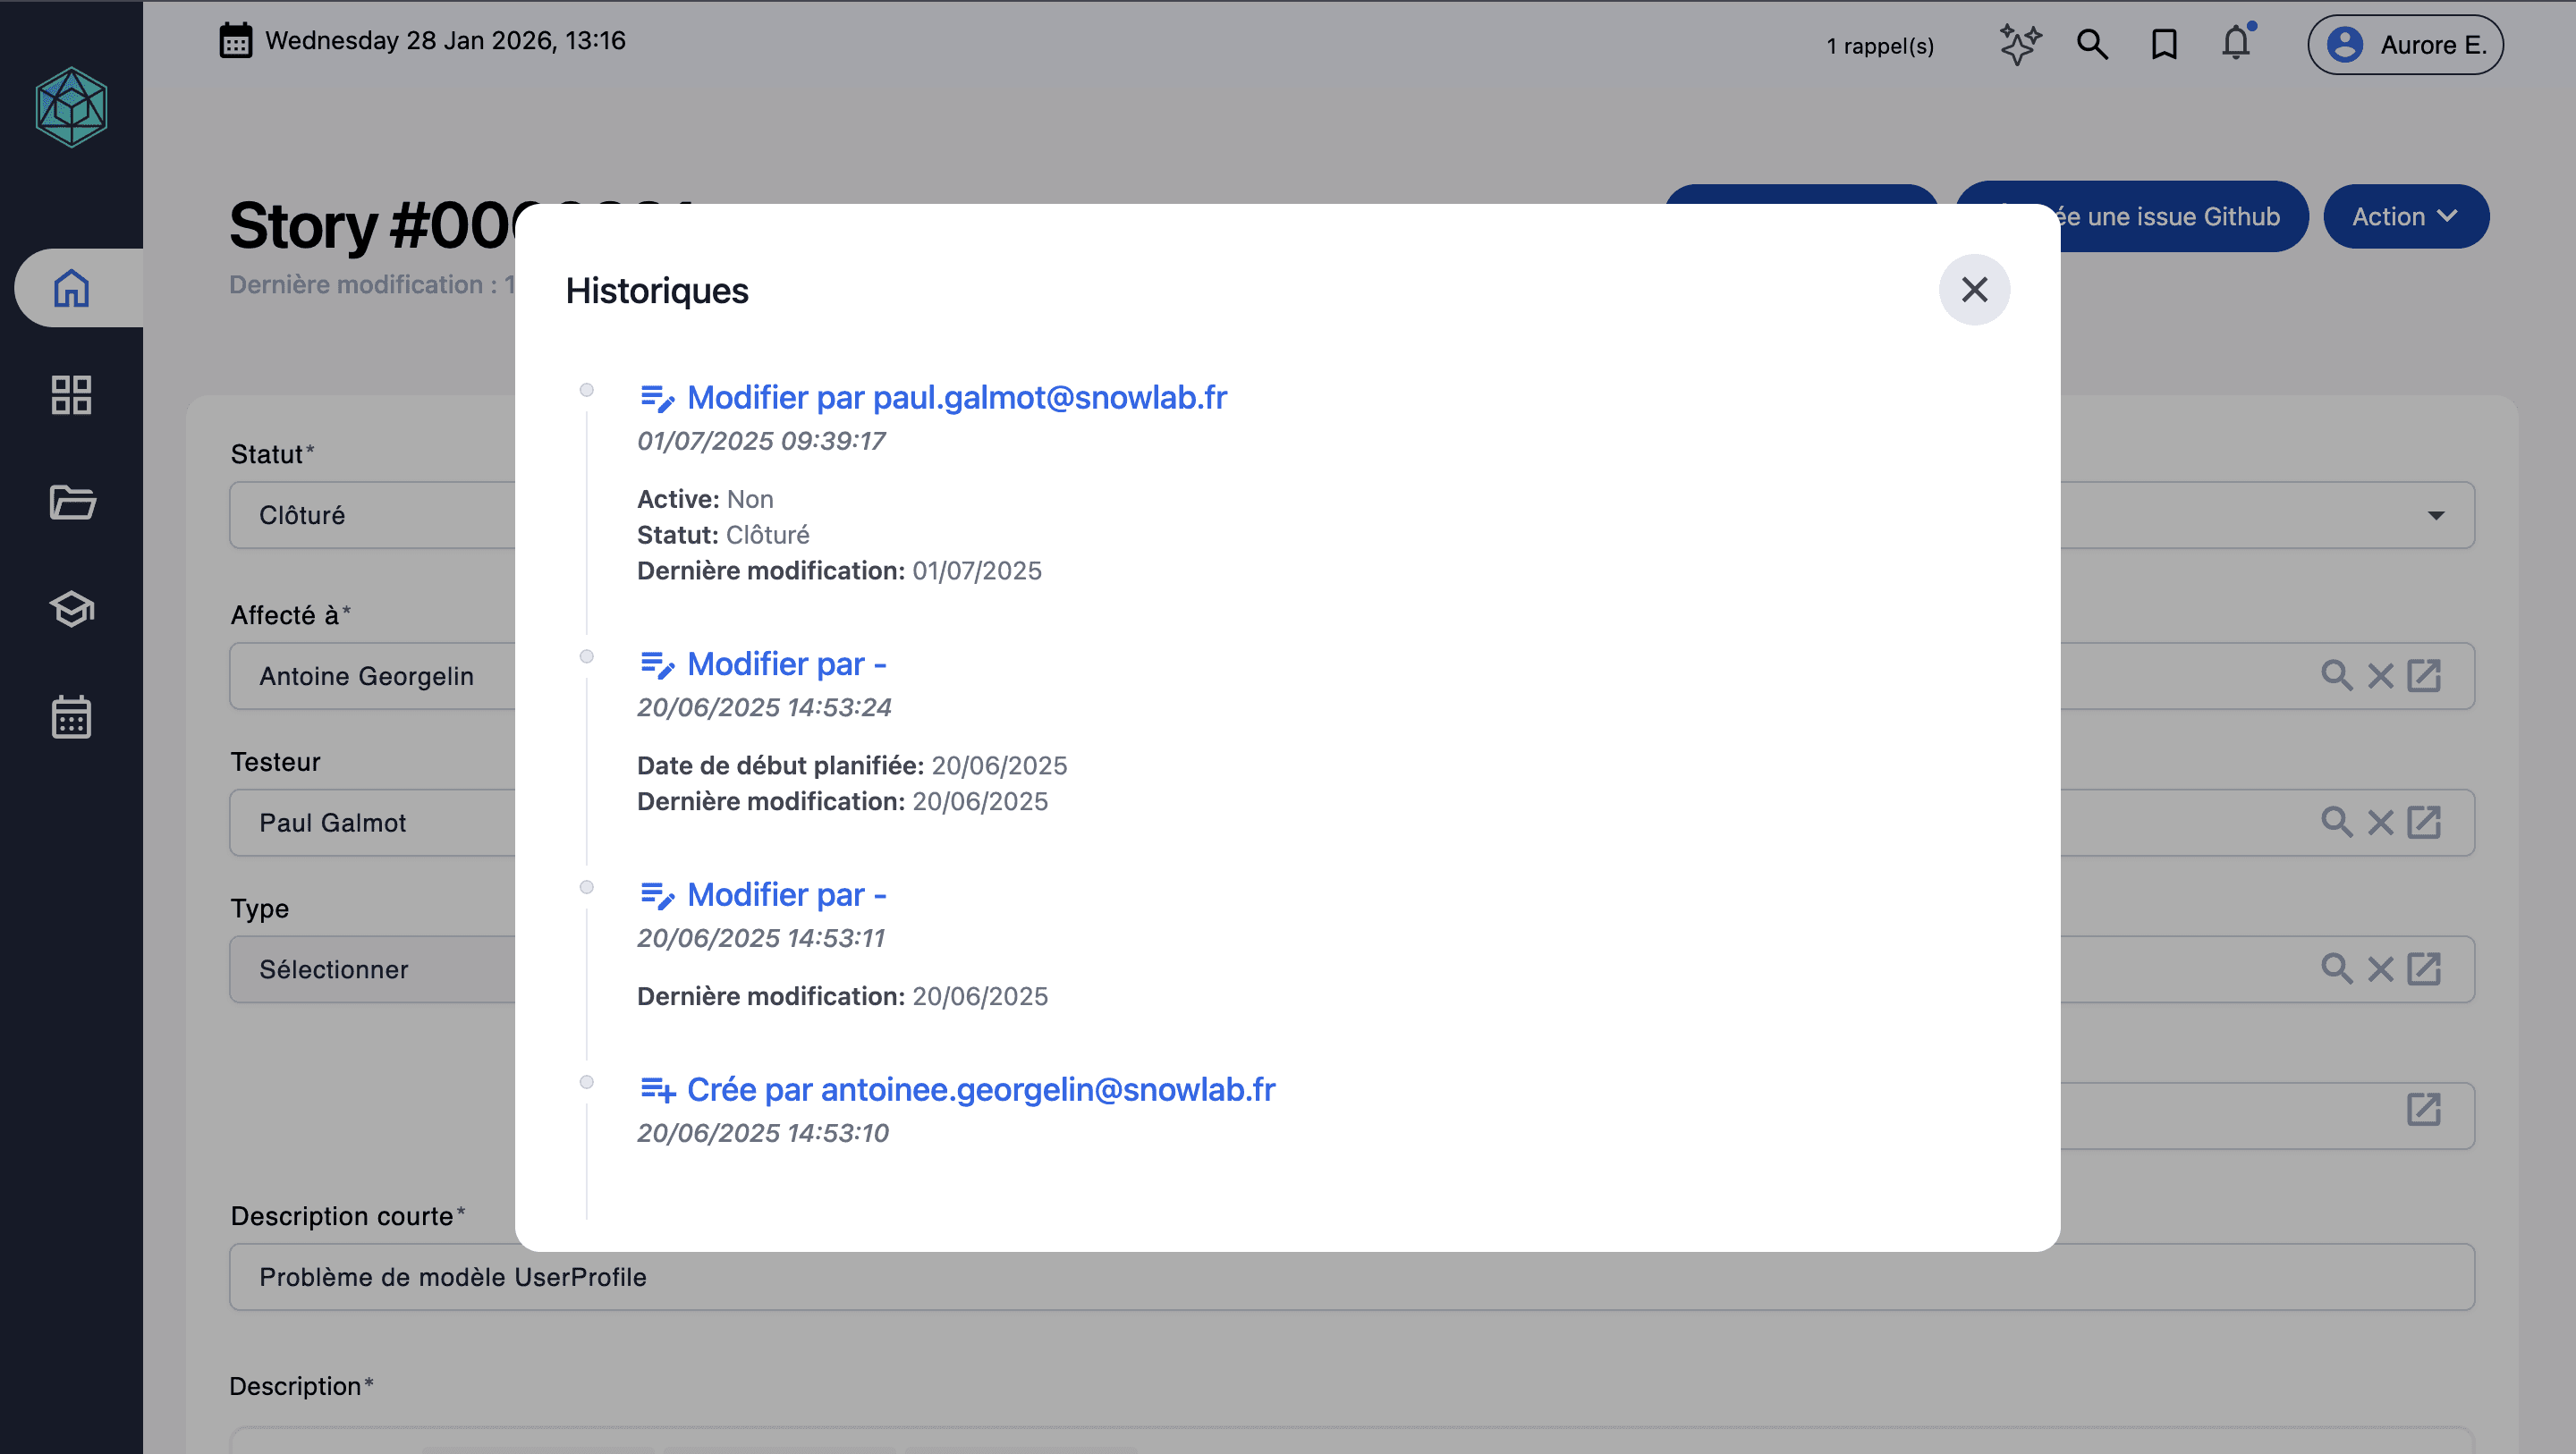
Task: Close the Historiques dialog
Action: (1973, 290)
